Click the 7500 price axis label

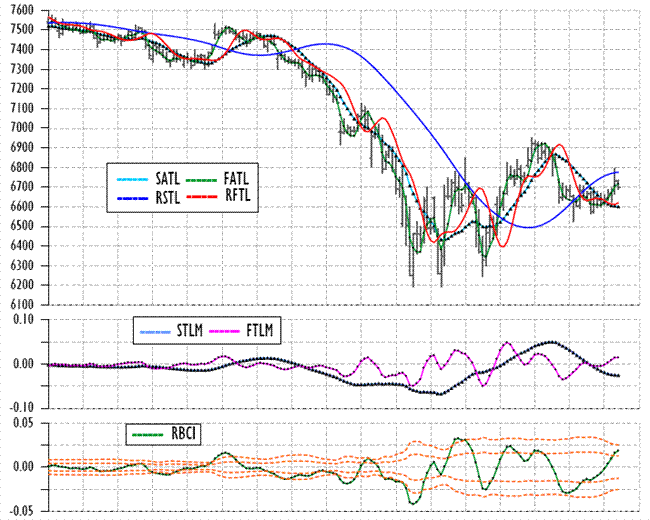click(22, 30)
